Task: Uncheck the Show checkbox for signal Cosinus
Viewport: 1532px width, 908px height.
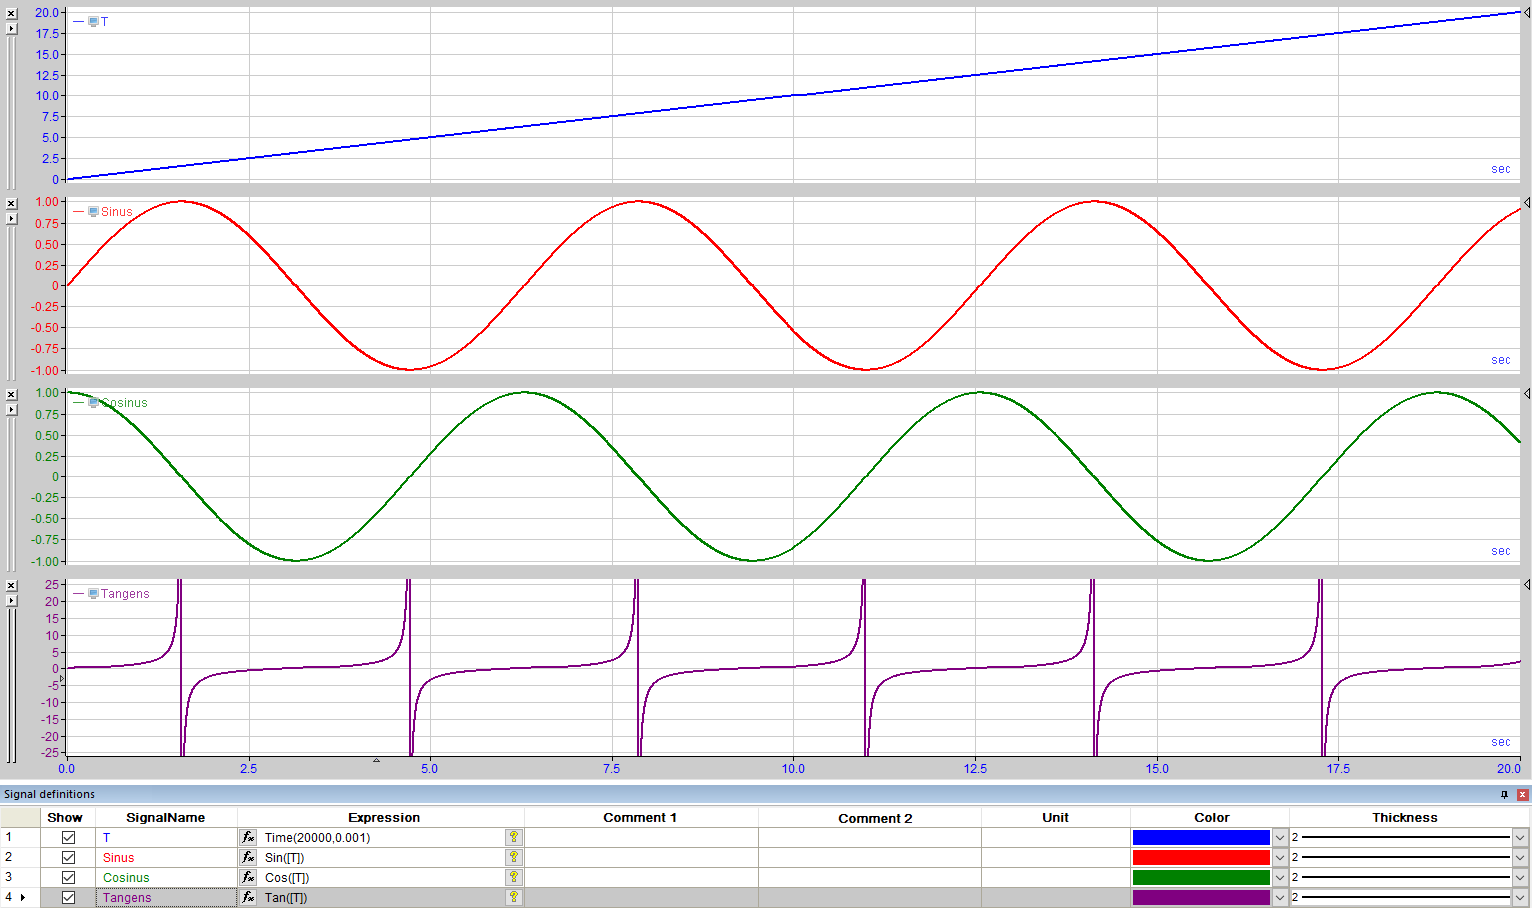Action: click(68, 877)
